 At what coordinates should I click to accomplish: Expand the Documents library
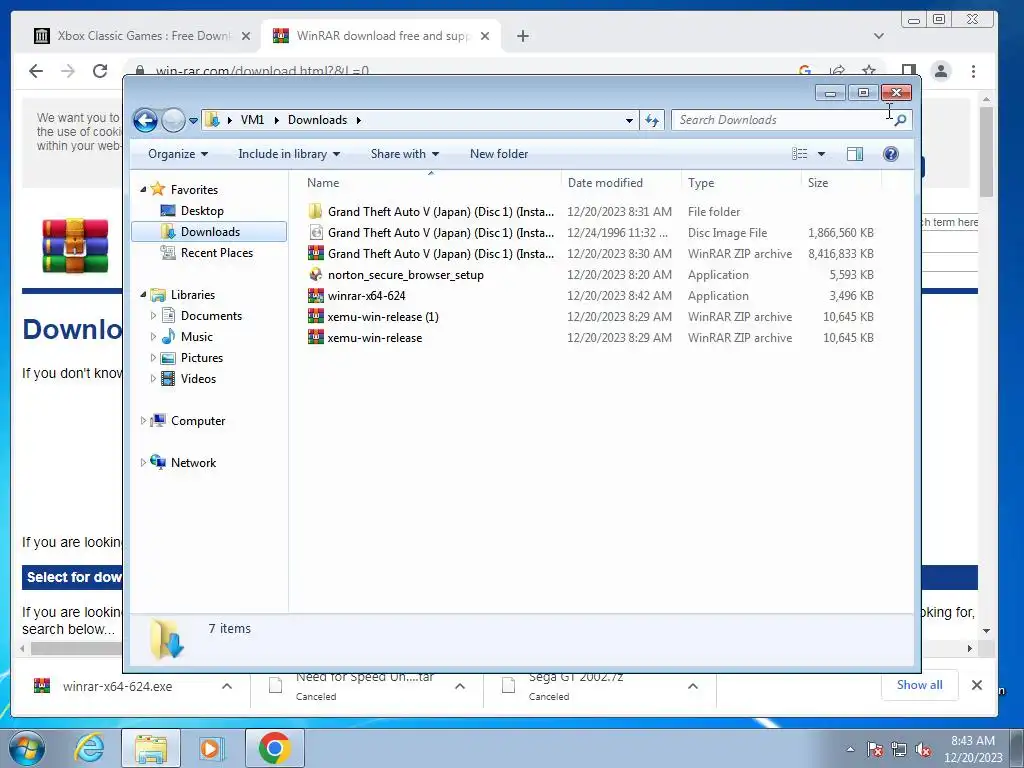pos(153,315)
